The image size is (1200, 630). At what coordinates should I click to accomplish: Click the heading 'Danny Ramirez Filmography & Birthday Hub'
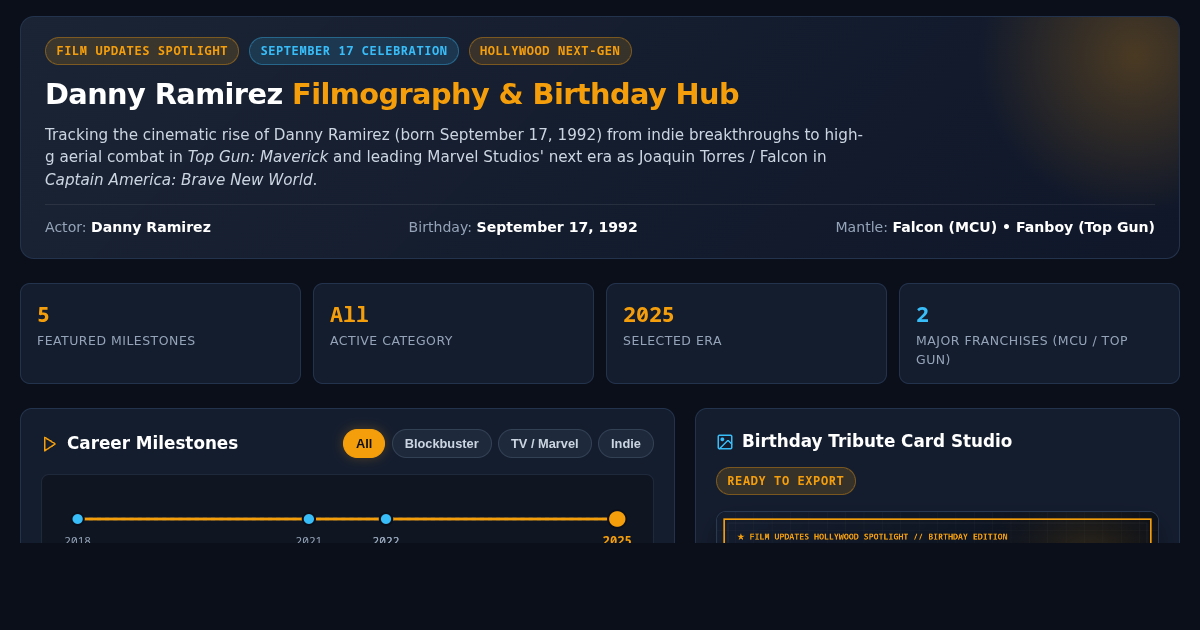click(x=392, y=94)
